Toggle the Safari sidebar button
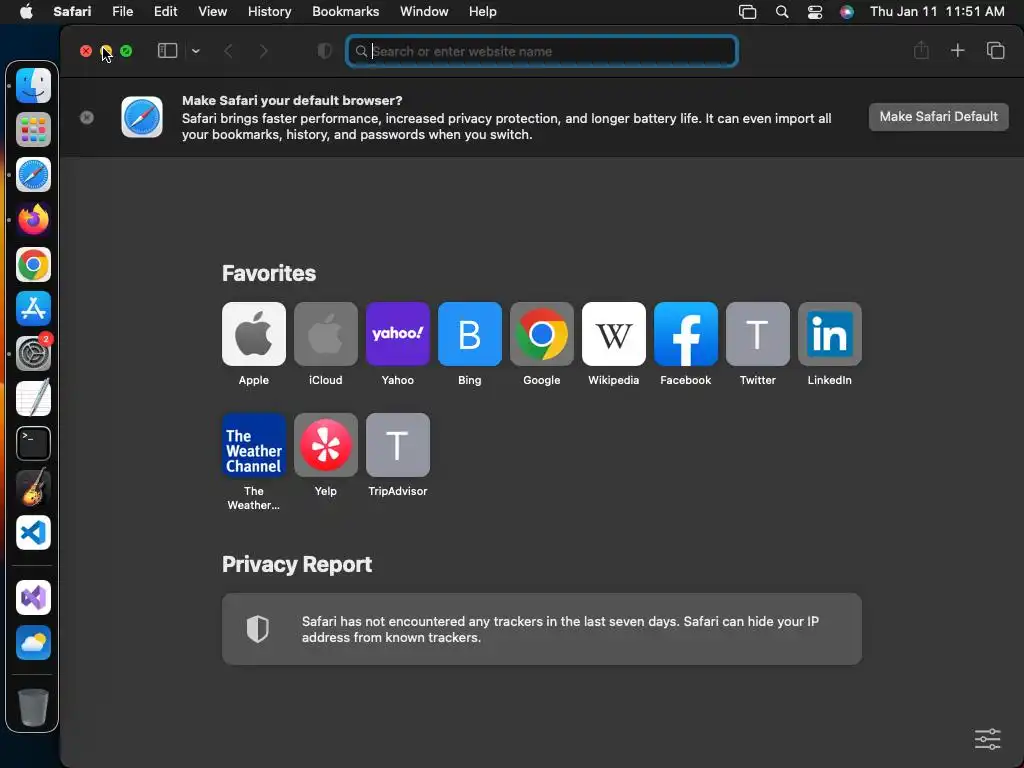Image resolution: width=1024 pixels, height=768 pixels. [168, 51]
